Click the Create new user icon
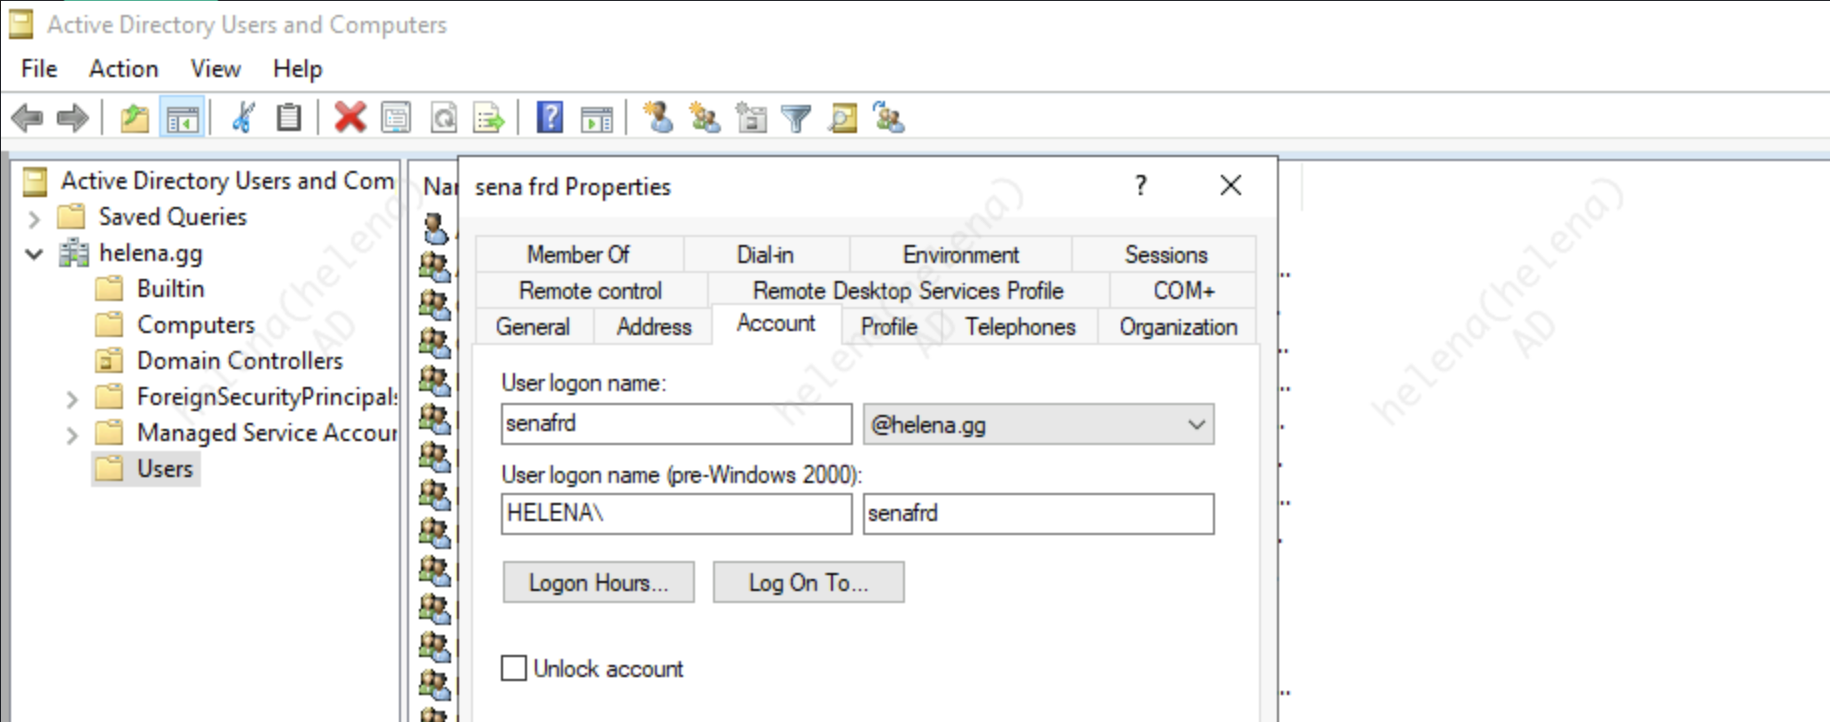Viewport: 1830px width, 722px height. (x=657, y=118)
